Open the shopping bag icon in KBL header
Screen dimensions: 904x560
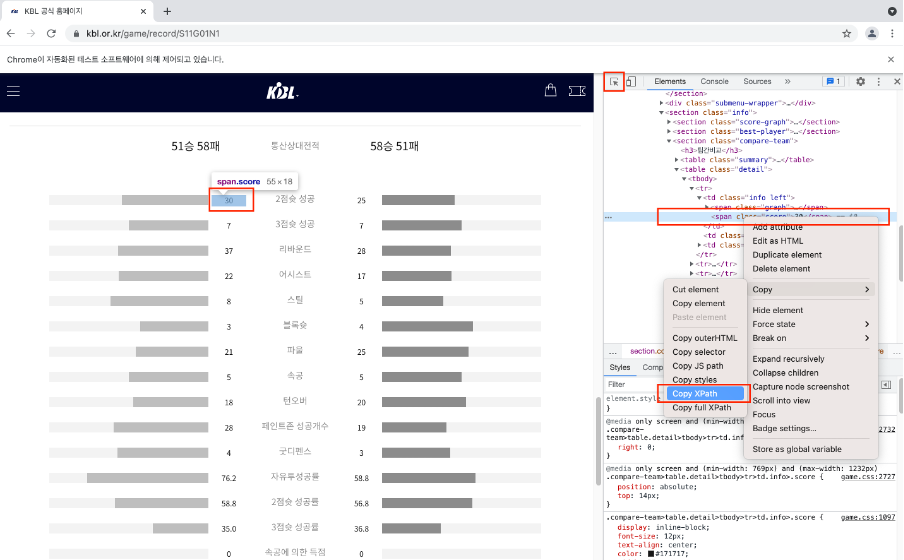tap(551, 91)
